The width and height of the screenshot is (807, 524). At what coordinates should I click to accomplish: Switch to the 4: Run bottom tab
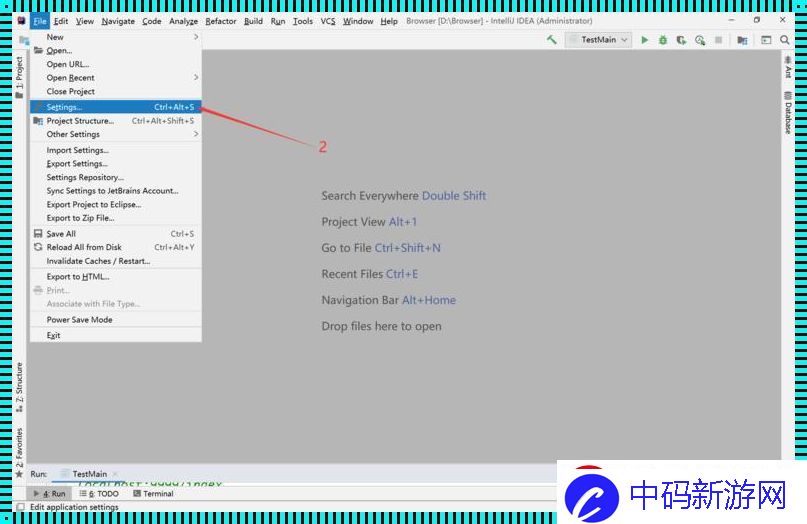(x=50, y=494)
